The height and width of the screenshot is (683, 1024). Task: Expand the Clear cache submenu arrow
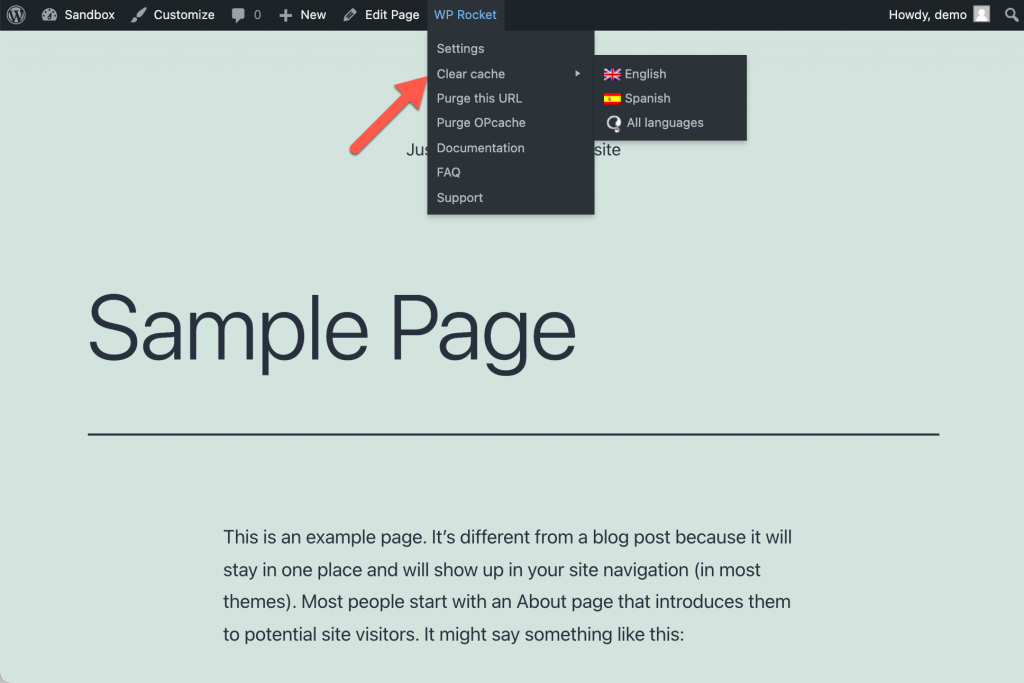coord(577,74)
